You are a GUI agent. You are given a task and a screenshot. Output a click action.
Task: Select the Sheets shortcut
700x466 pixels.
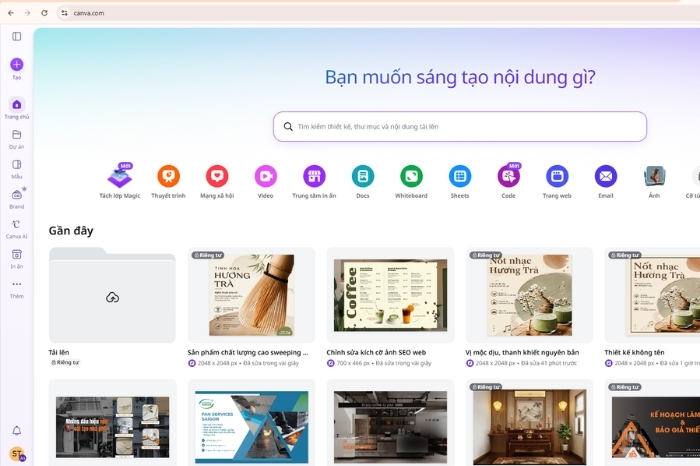[x=460, y=181]
